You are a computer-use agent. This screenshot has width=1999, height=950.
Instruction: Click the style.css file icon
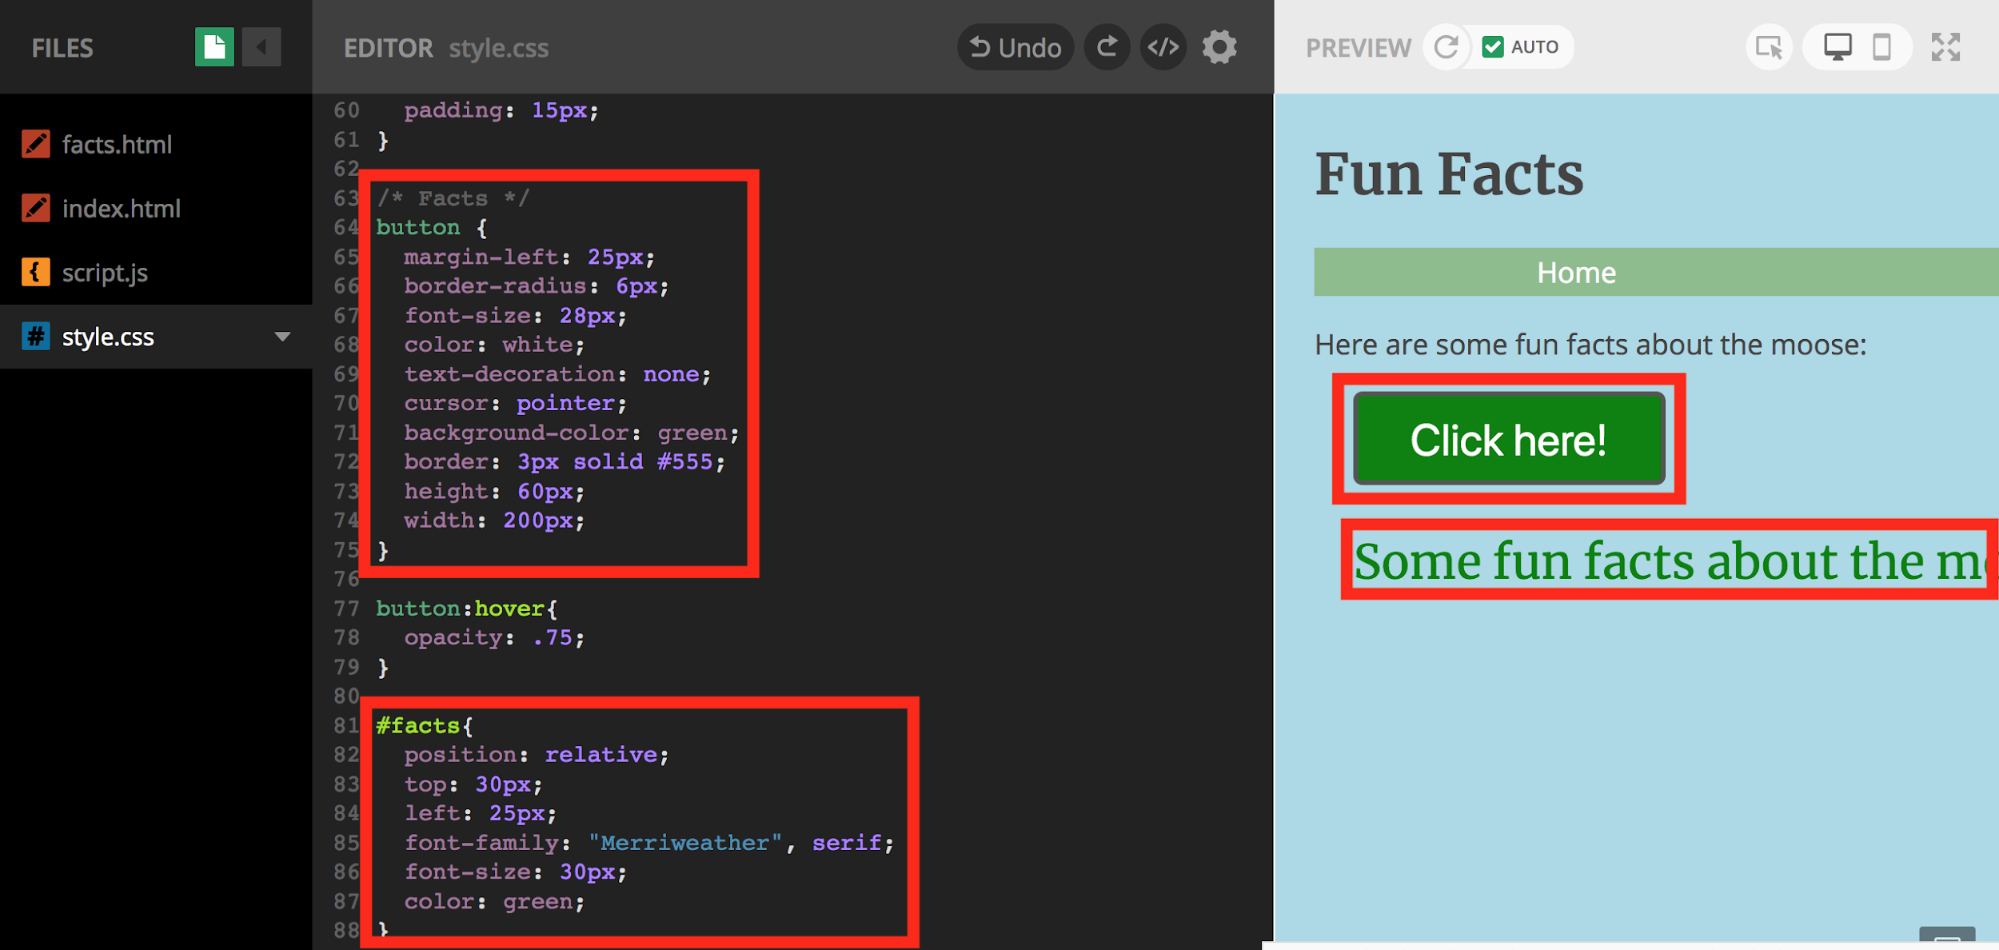(36, 336)
